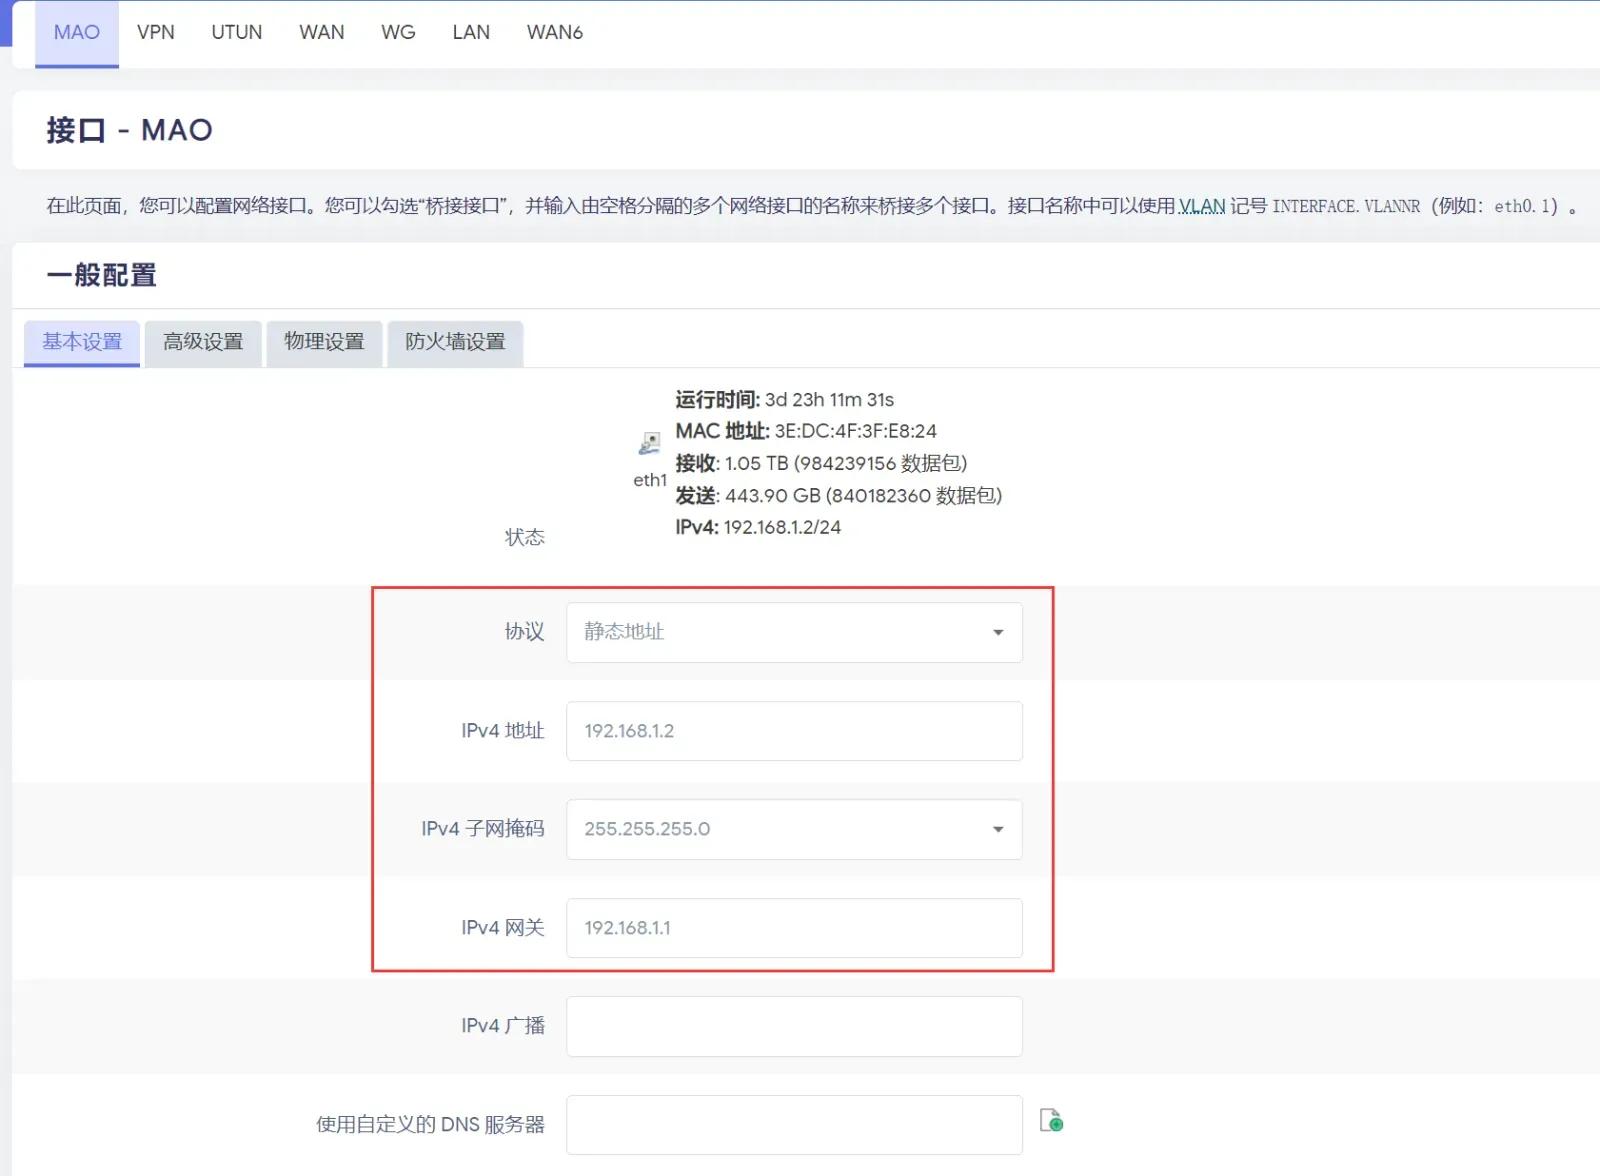Expand the IPv4 子网掩码 dropdown
The image size is (1600, 1176).
coord(794,829)
